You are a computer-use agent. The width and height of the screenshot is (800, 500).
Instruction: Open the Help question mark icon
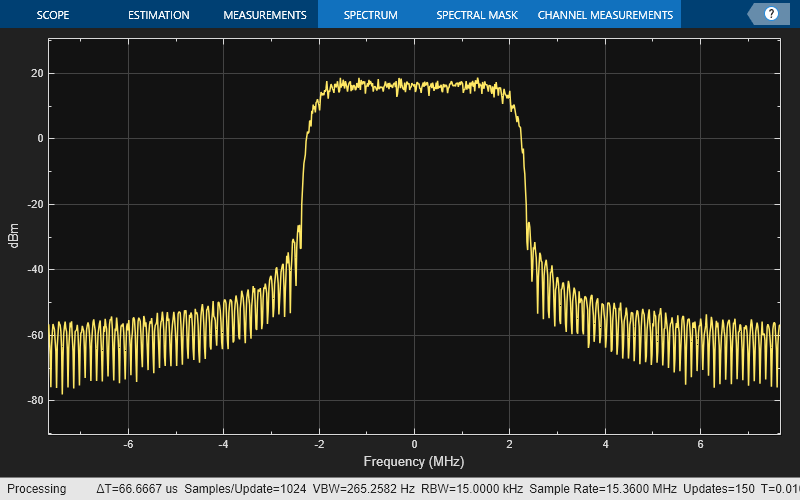pos(771,14)
